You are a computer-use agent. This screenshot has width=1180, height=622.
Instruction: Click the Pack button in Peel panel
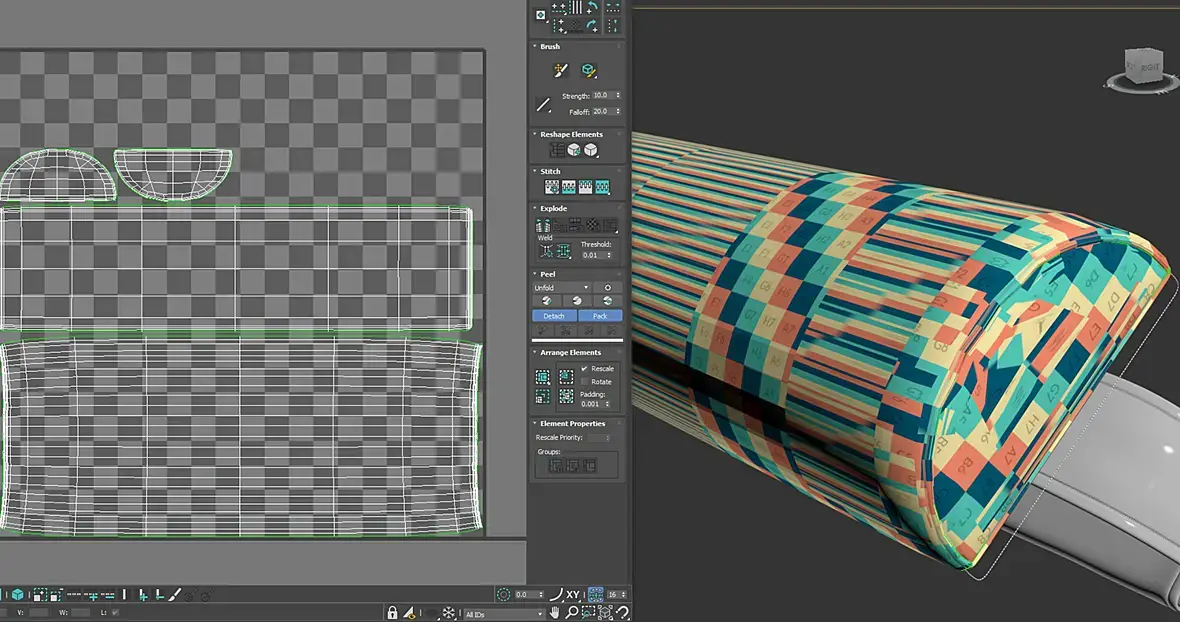tap(600, 316)
